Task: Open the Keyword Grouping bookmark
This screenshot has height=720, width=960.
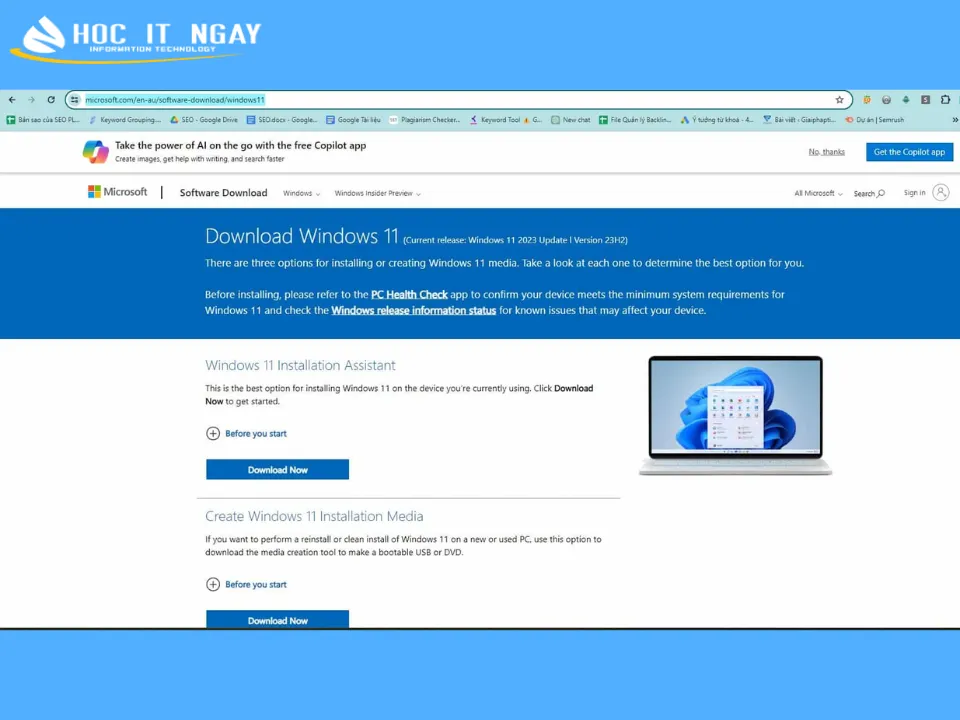Action: [x=125, y=120]
